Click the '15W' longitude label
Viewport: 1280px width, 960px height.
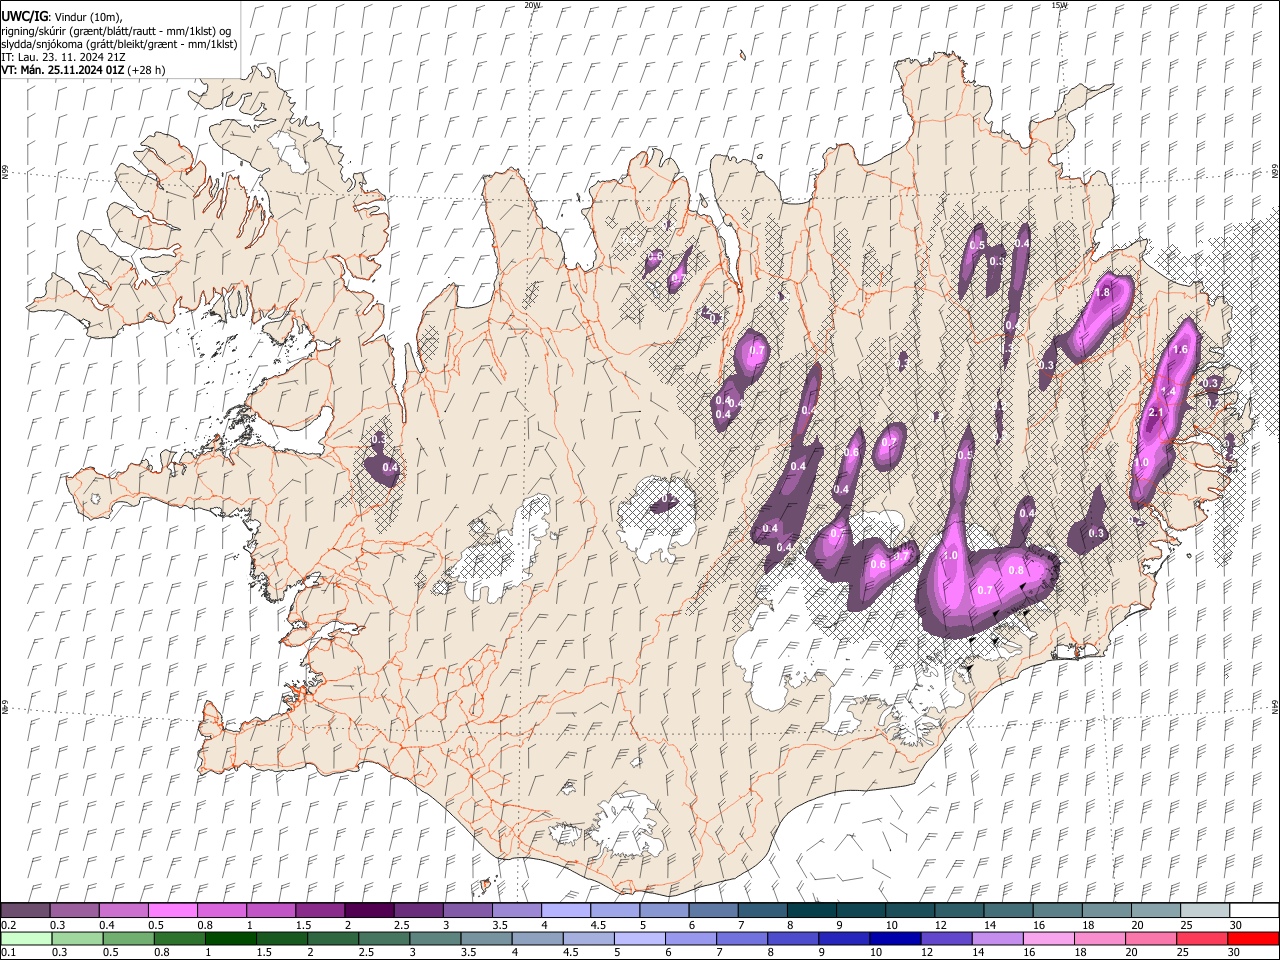pos(1058,5)
